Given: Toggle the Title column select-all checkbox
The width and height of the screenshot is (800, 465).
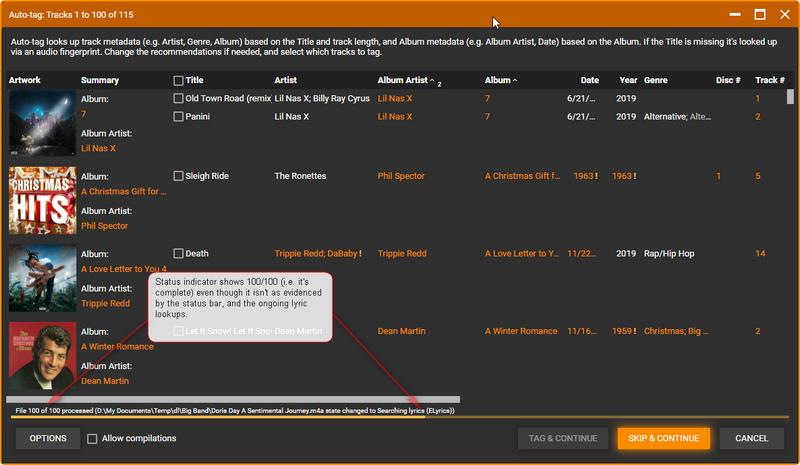Looking at the screenshot, I should (x=178, y=81).
